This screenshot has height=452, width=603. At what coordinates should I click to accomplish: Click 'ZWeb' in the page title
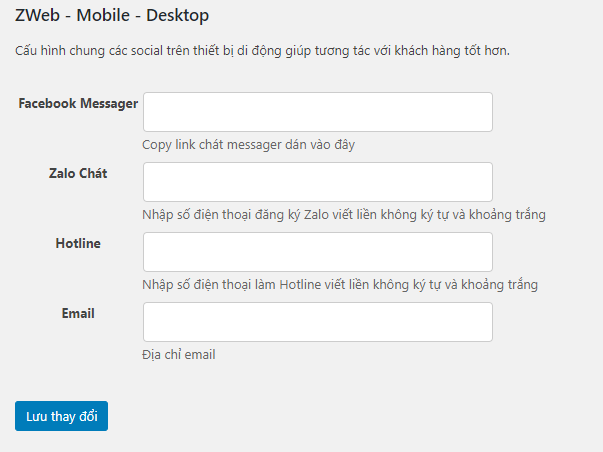coord(37,15)
